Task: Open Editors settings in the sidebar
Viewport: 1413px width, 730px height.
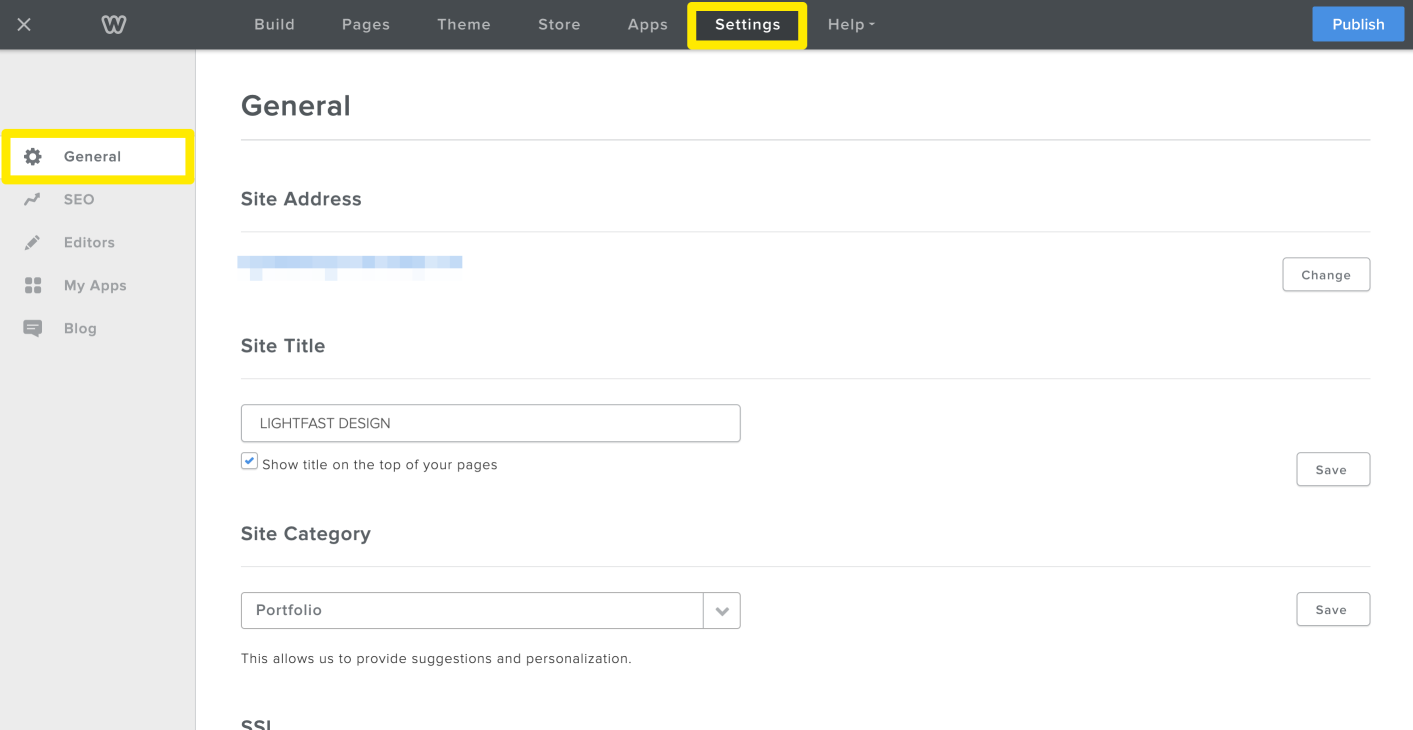Action: point(89,242)
